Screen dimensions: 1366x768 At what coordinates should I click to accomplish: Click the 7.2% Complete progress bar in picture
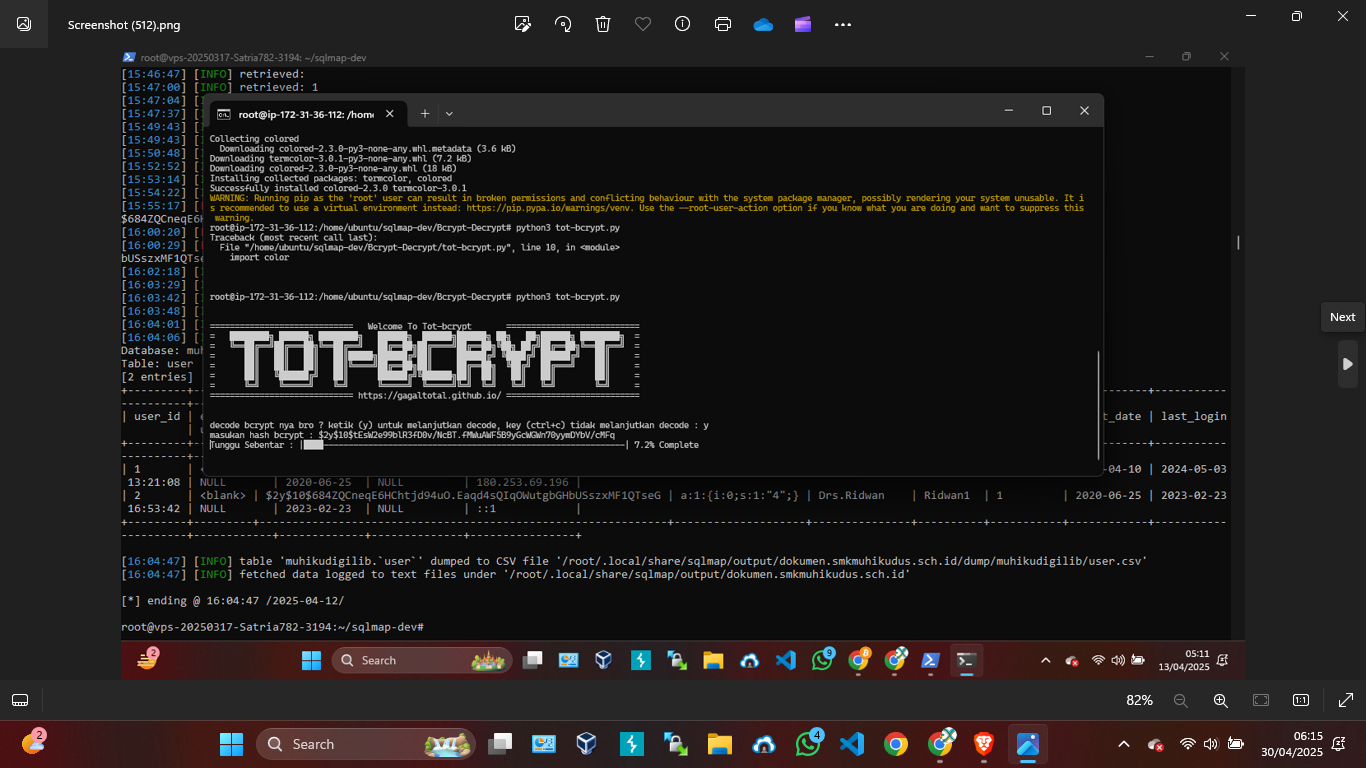click(464, 445)
